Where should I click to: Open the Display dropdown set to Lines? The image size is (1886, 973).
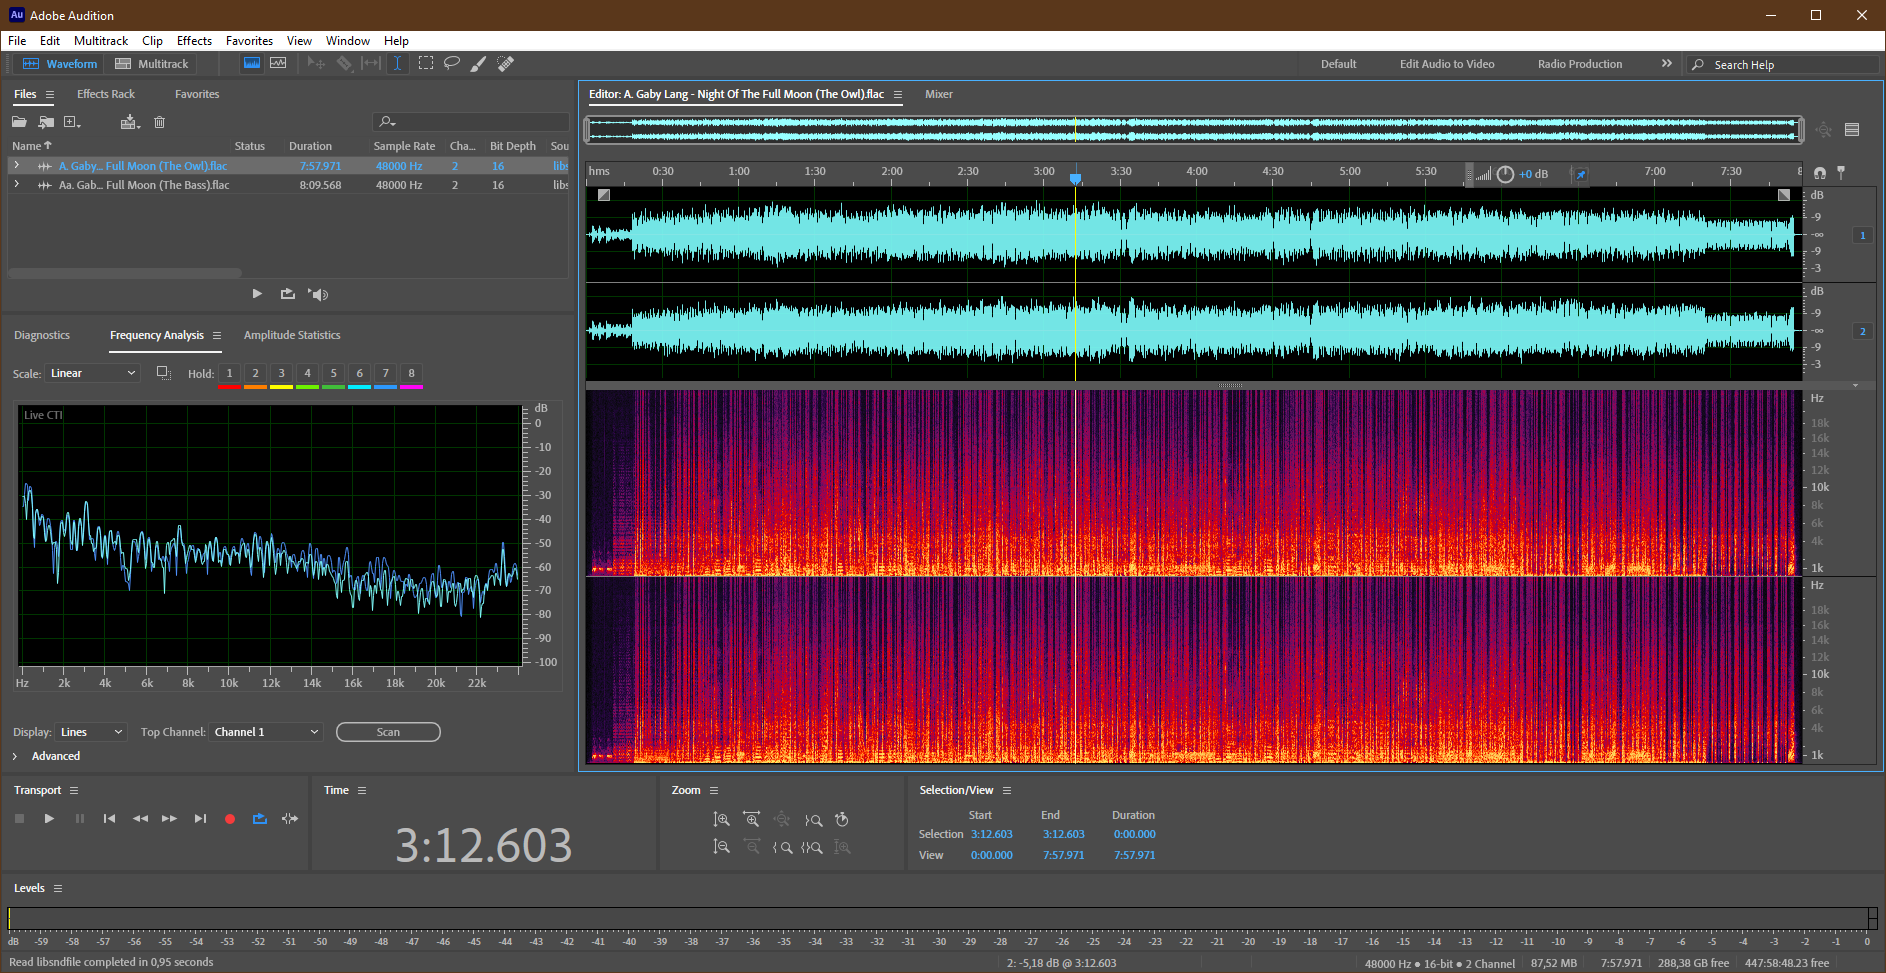91,732
